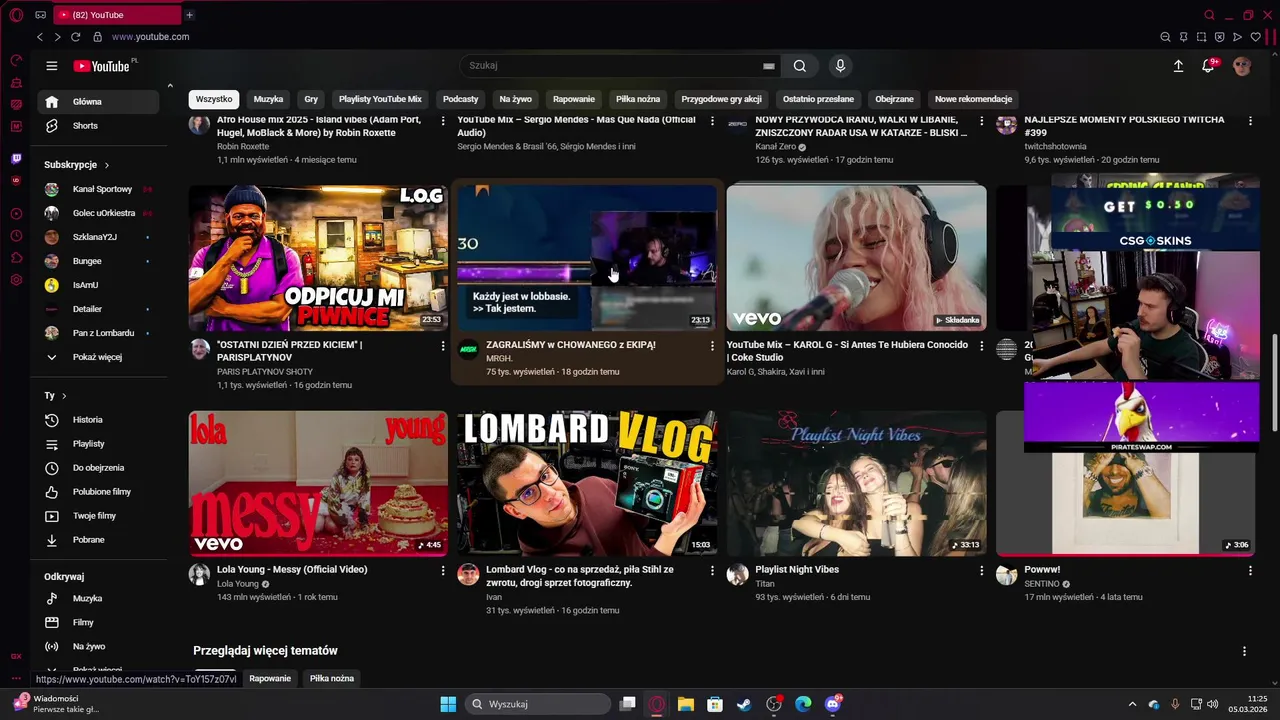Open the History clock icon in Opera sidebar
Image resolution: width=1280 pixels, height=720 pixels.
(16, 236)
